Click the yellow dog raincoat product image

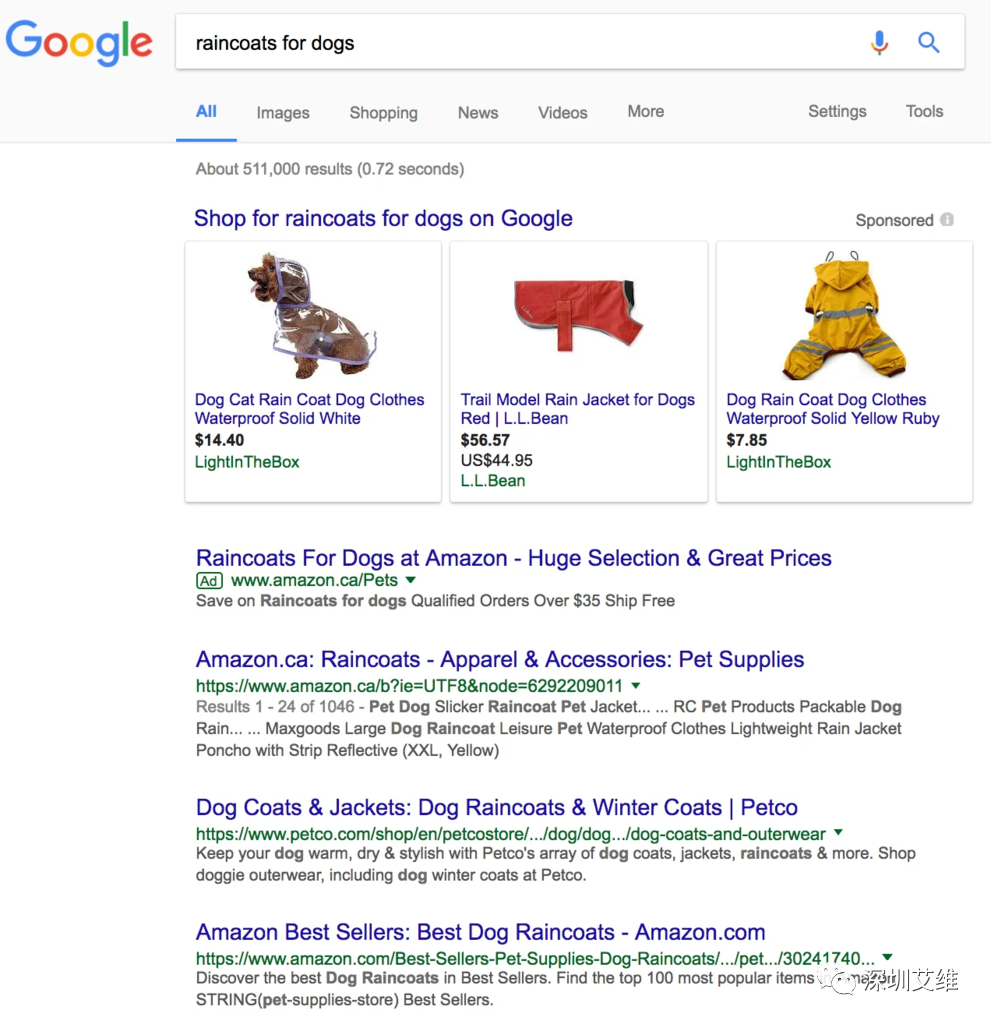pyautogui.click(x=844, y=314)
